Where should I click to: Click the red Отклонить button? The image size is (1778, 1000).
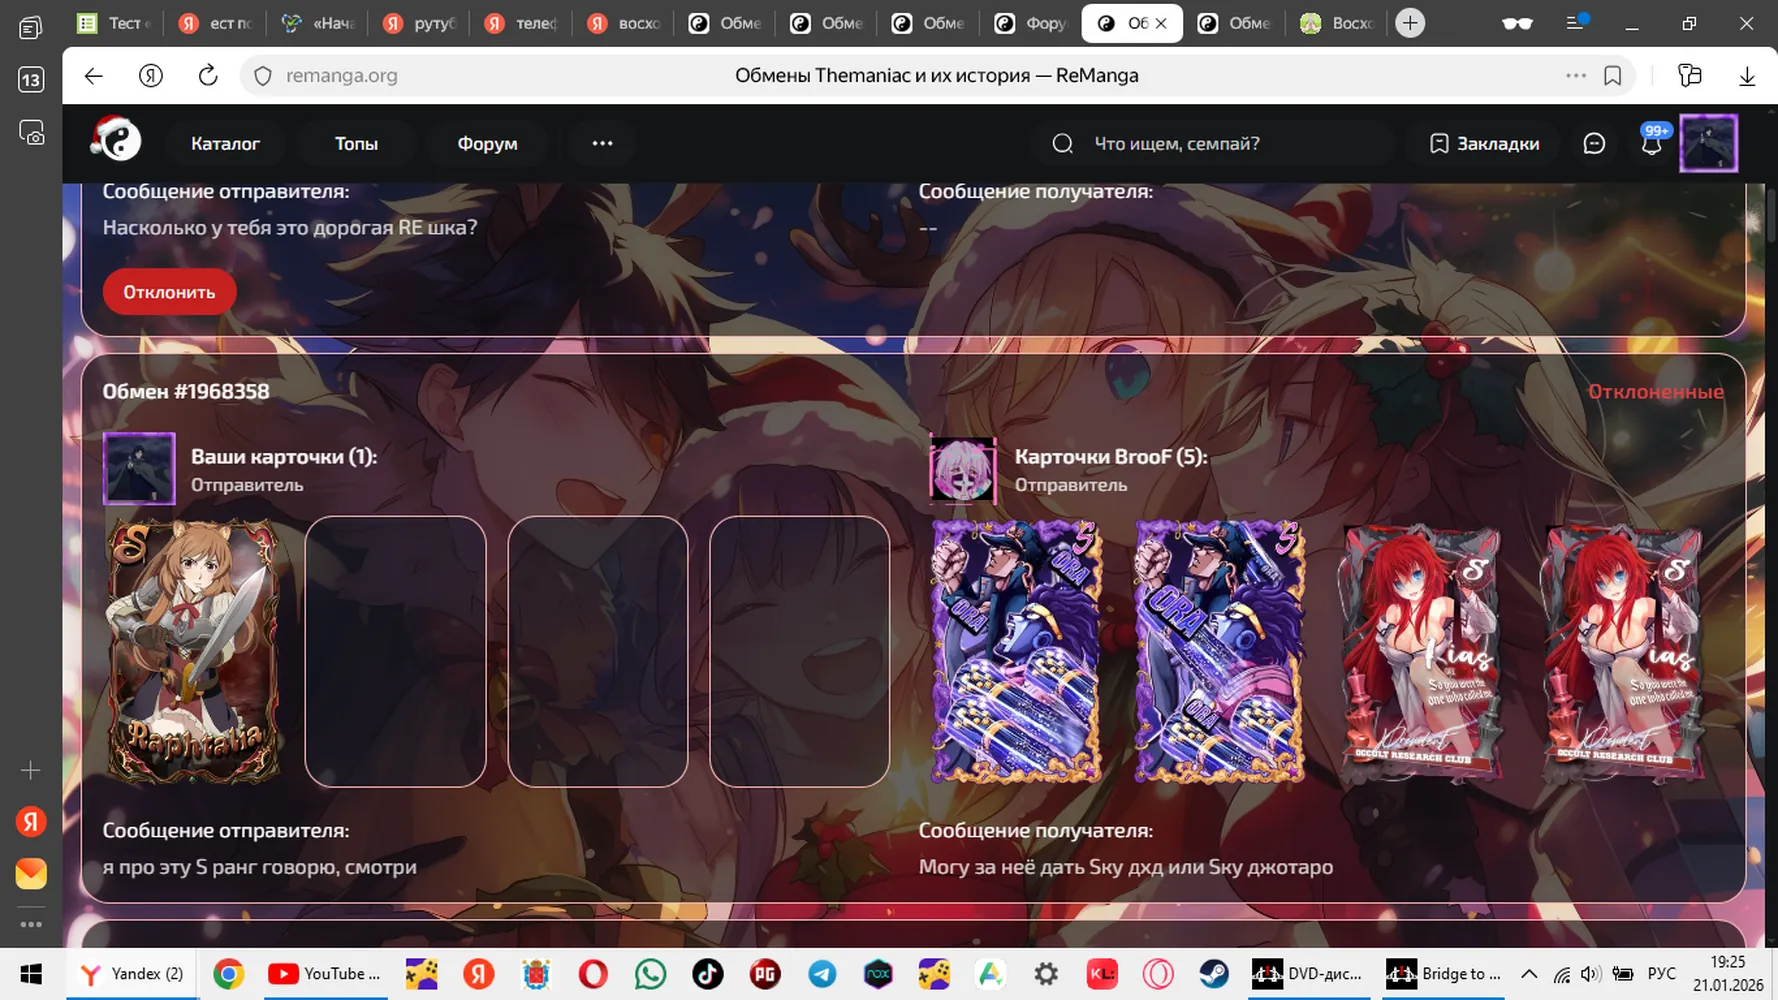click(169, 292)
